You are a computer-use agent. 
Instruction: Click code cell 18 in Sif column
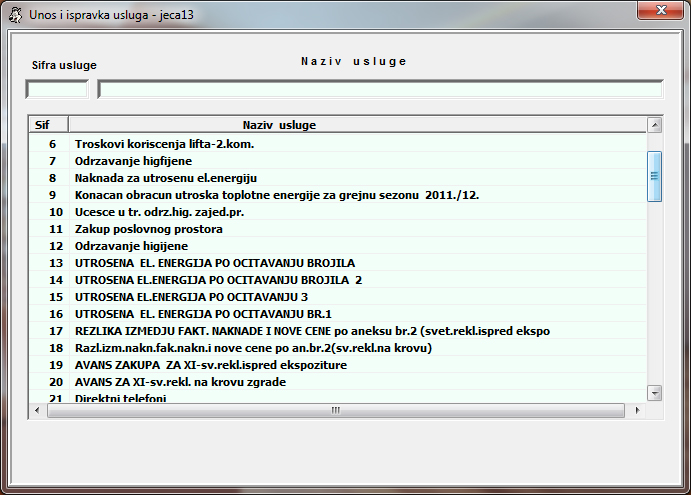(49, 348)
